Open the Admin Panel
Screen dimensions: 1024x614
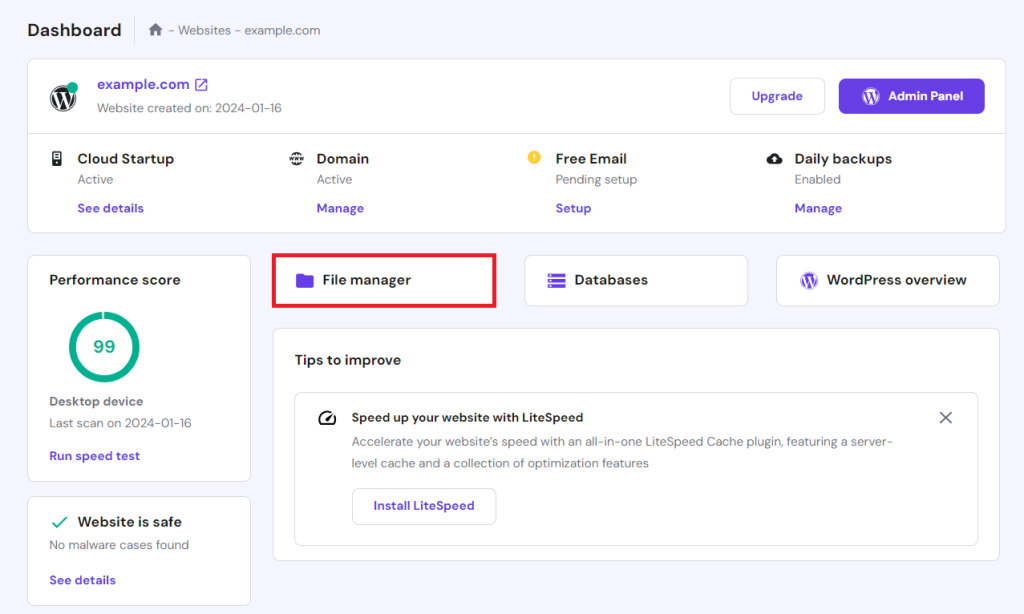point(911,96)
